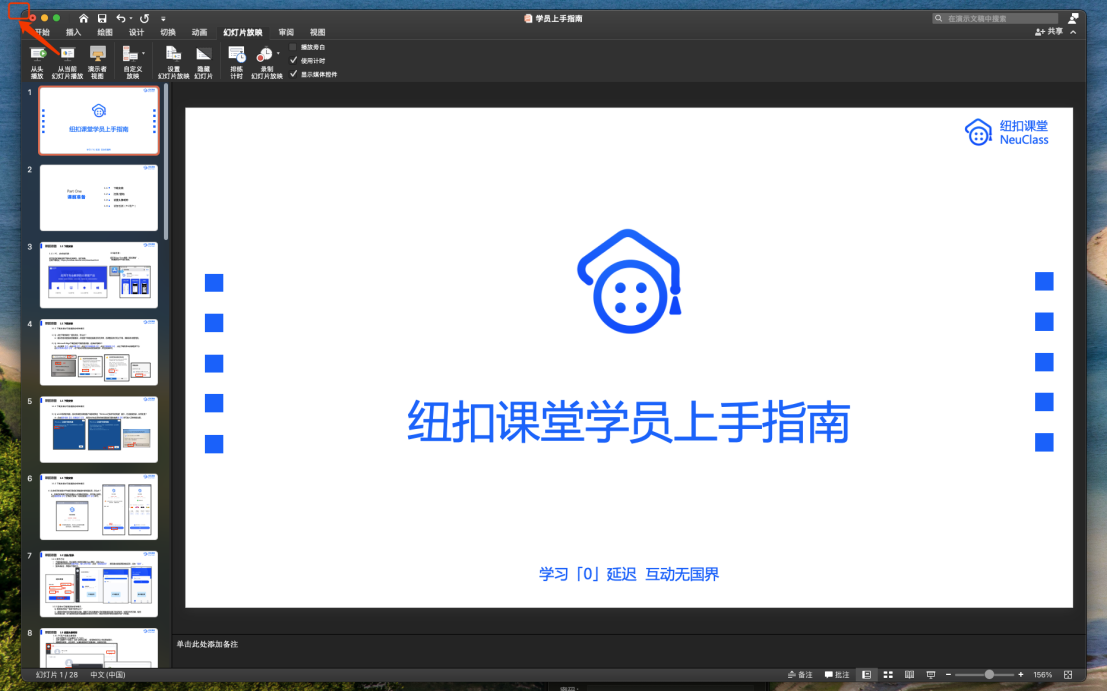Expand the 自定义放映 dropdown arrow
The height and width of the screenshot is (691, 1108).
pos(143,54)
